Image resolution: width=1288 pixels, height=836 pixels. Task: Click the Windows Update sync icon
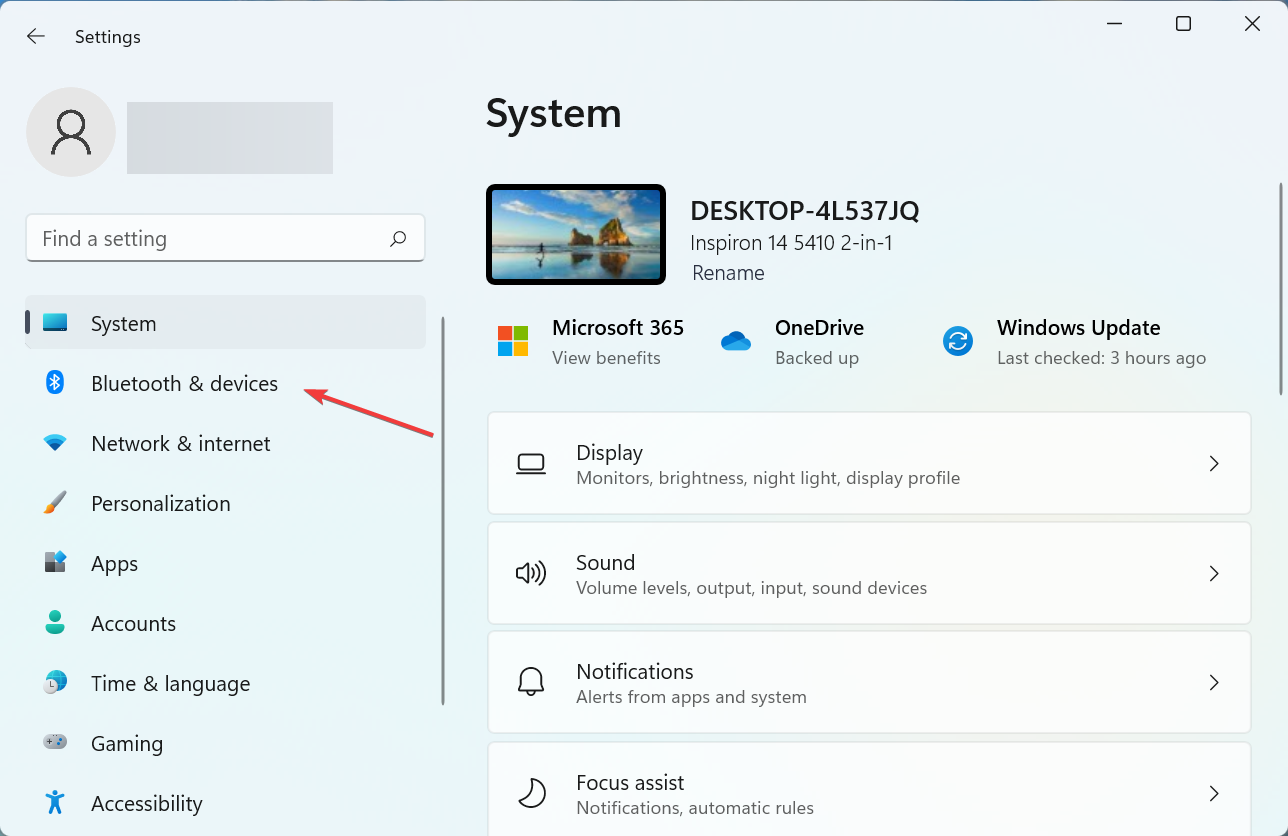tap(957, 341)
